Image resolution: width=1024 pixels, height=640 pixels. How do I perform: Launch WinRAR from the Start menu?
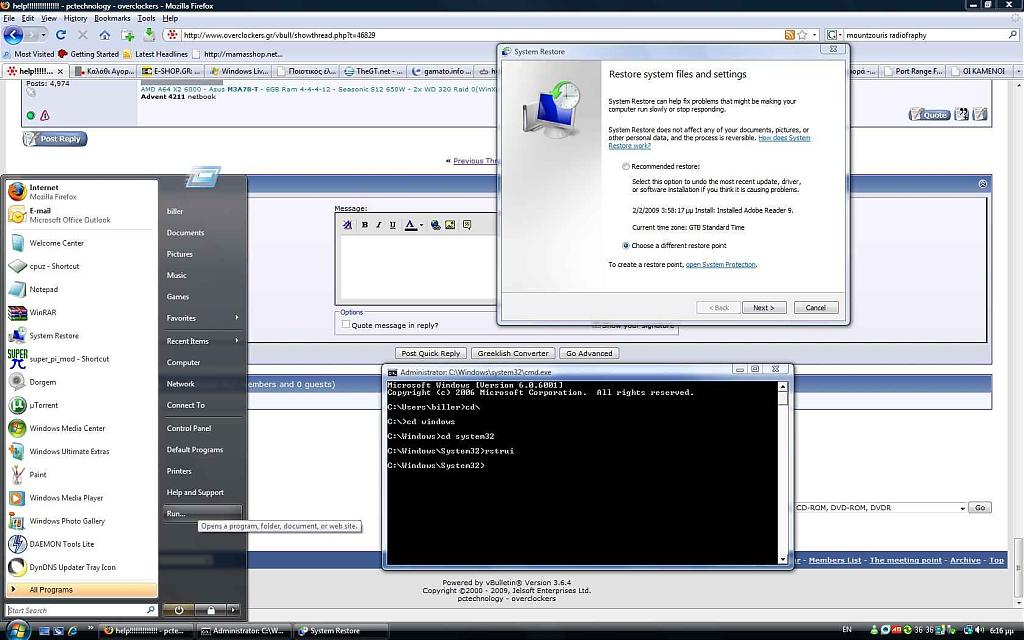(x=82, y=312)
